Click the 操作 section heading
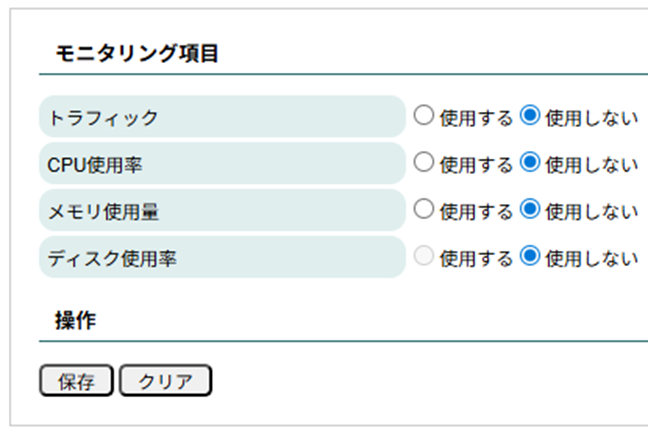This screenshot has height=431, width=648. pos(75,320)
